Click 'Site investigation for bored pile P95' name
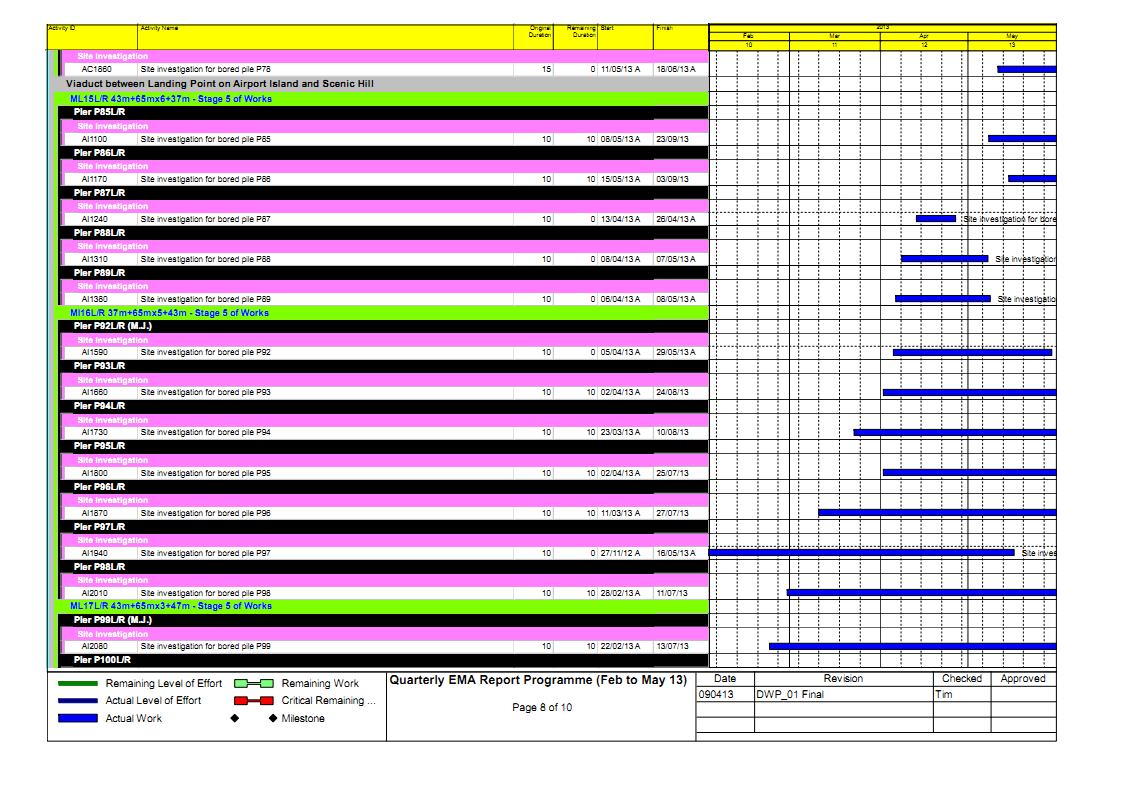The height and width of the screenshot is (794, 1123). [206, 473]
